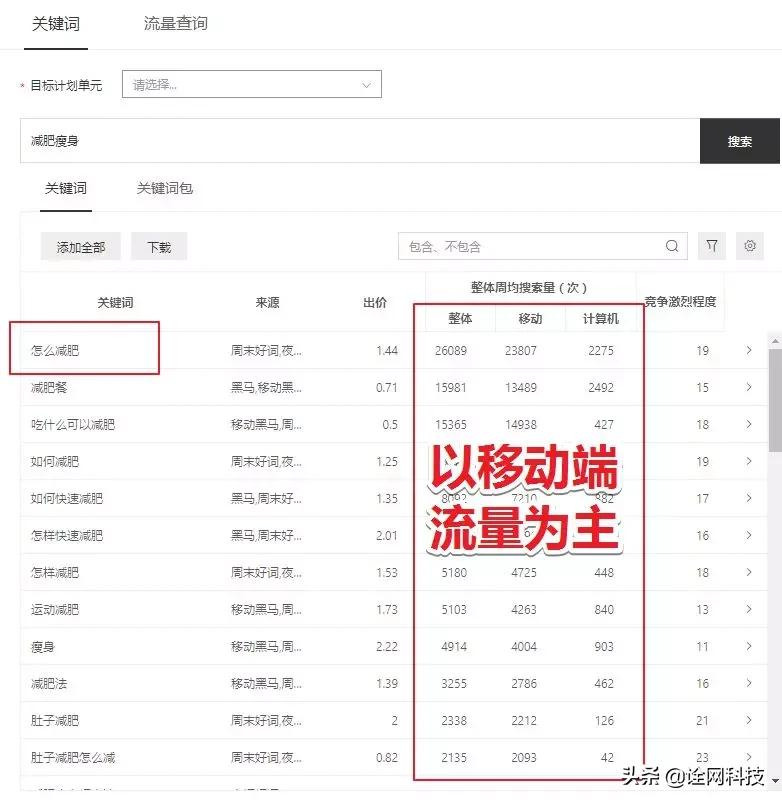
Task: Click the search magnifier icon in filter box
Action: [x=672, y=246]
